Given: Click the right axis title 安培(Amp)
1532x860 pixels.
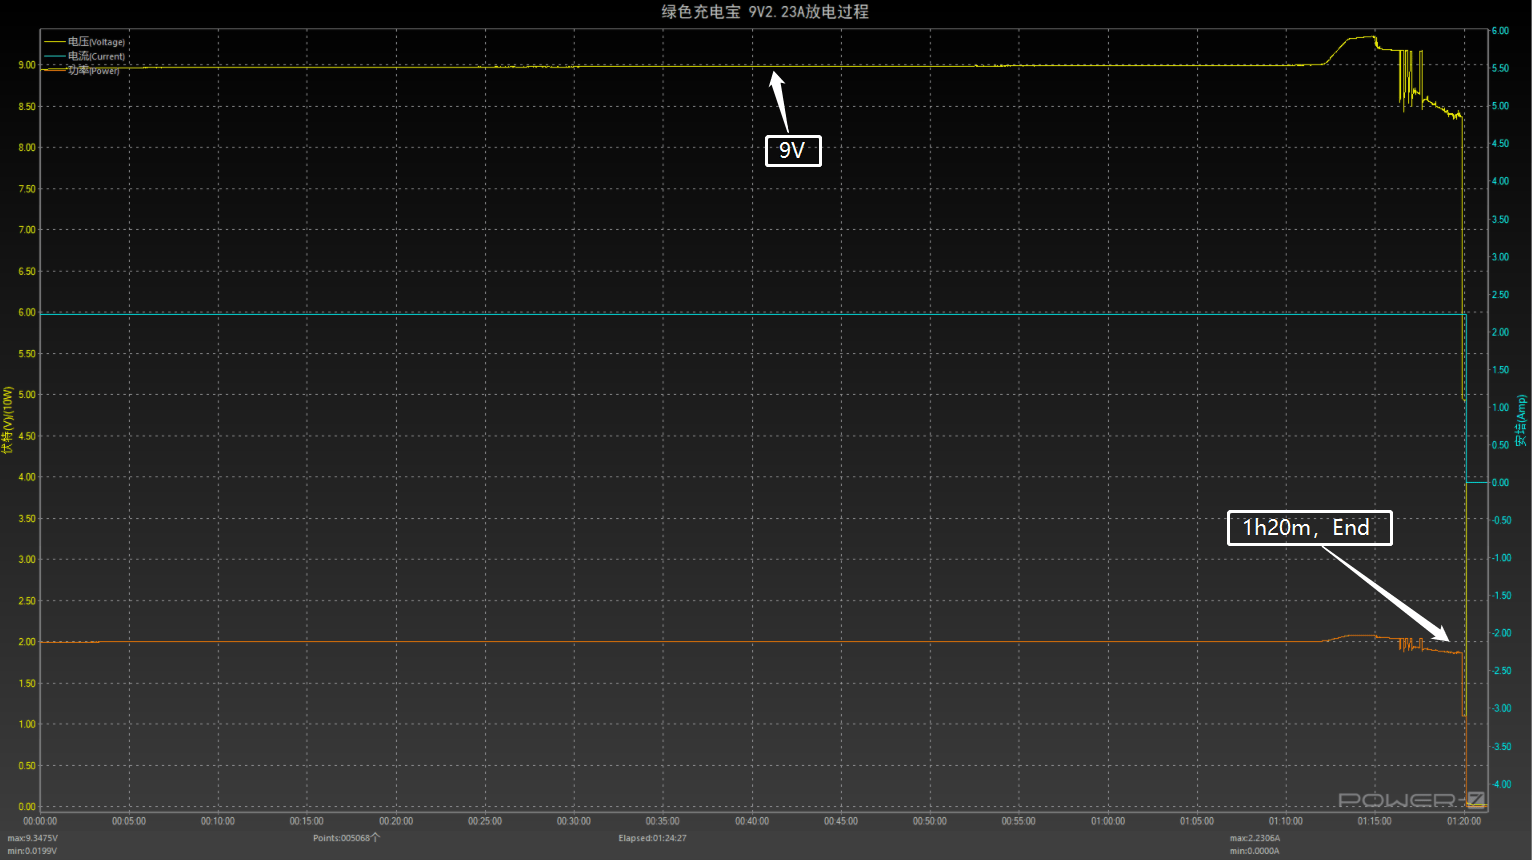Looking at the screenshot, I should (1521, 420).
